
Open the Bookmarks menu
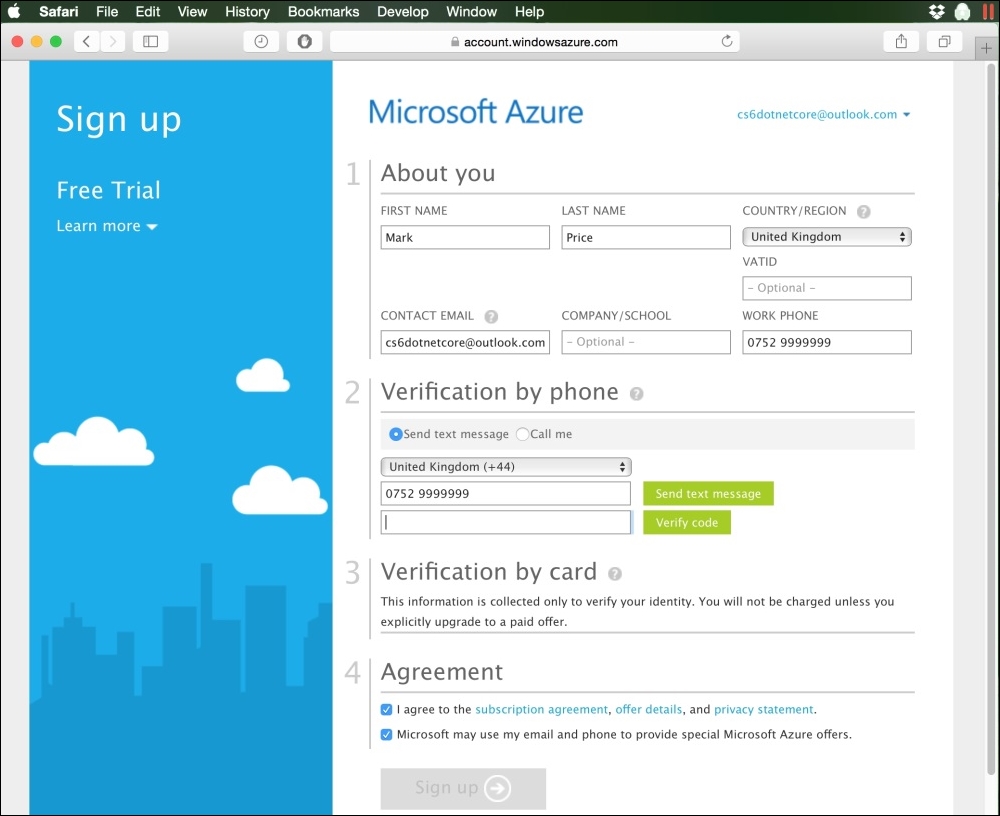(323, 11)
